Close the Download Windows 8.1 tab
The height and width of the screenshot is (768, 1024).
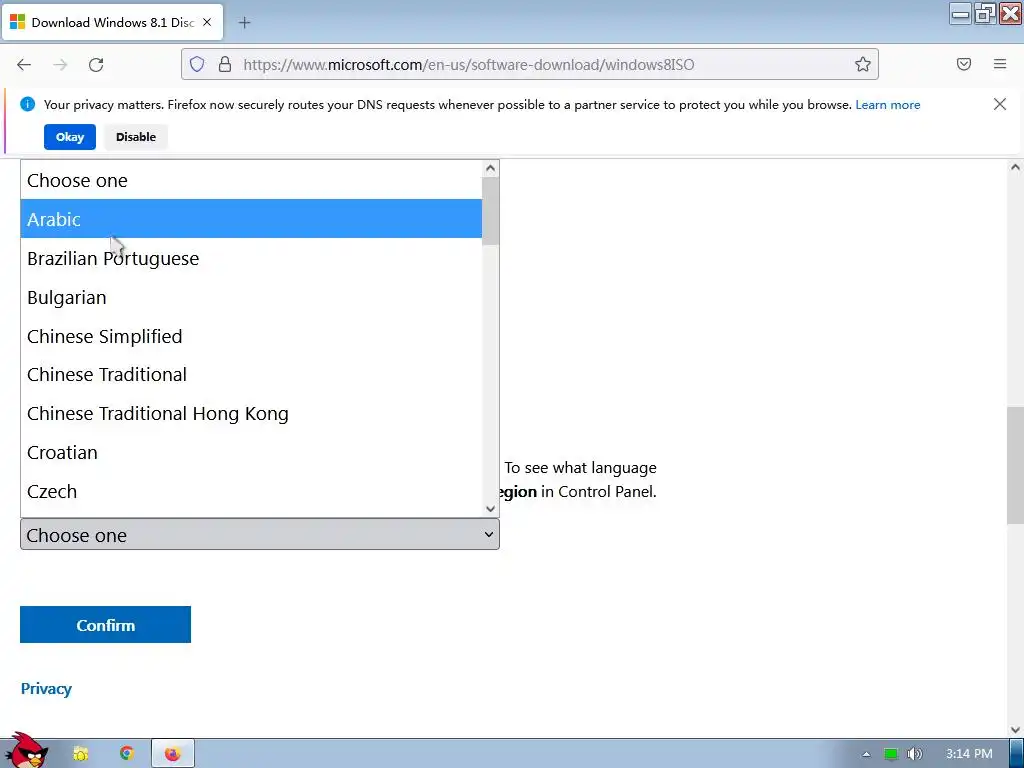click(x=207, y=22)
